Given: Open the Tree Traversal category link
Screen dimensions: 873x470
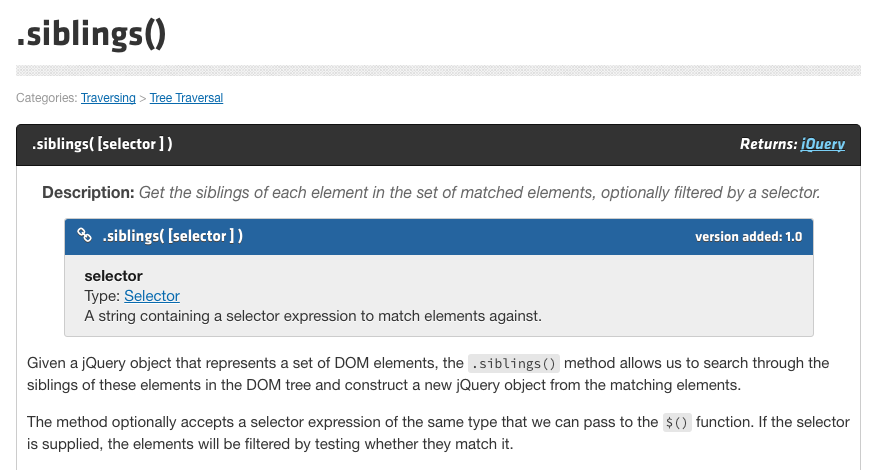Looking at the screenshot, I should tap(186, 98).
